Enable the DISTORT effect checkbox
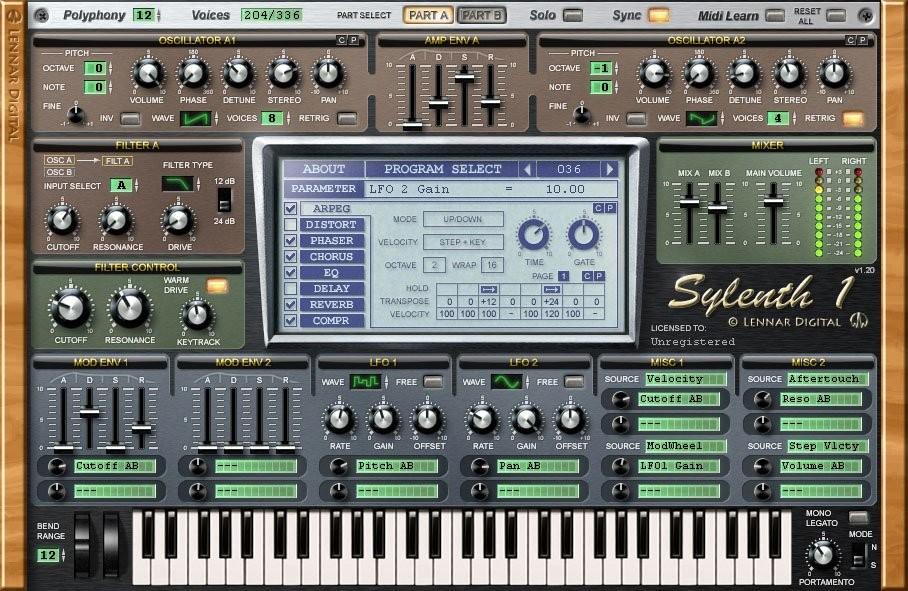Screen dimensions: 908x591 tap(290, 225)
